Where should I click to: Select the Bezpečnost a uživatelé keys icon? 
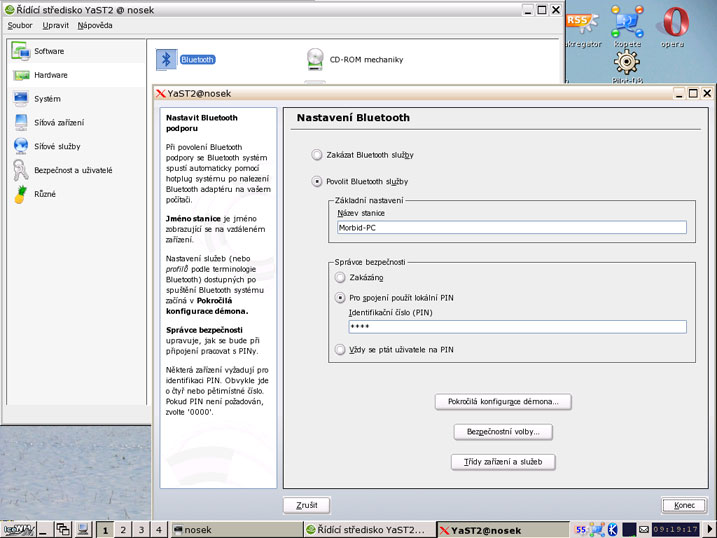click(x=20, y=170)
